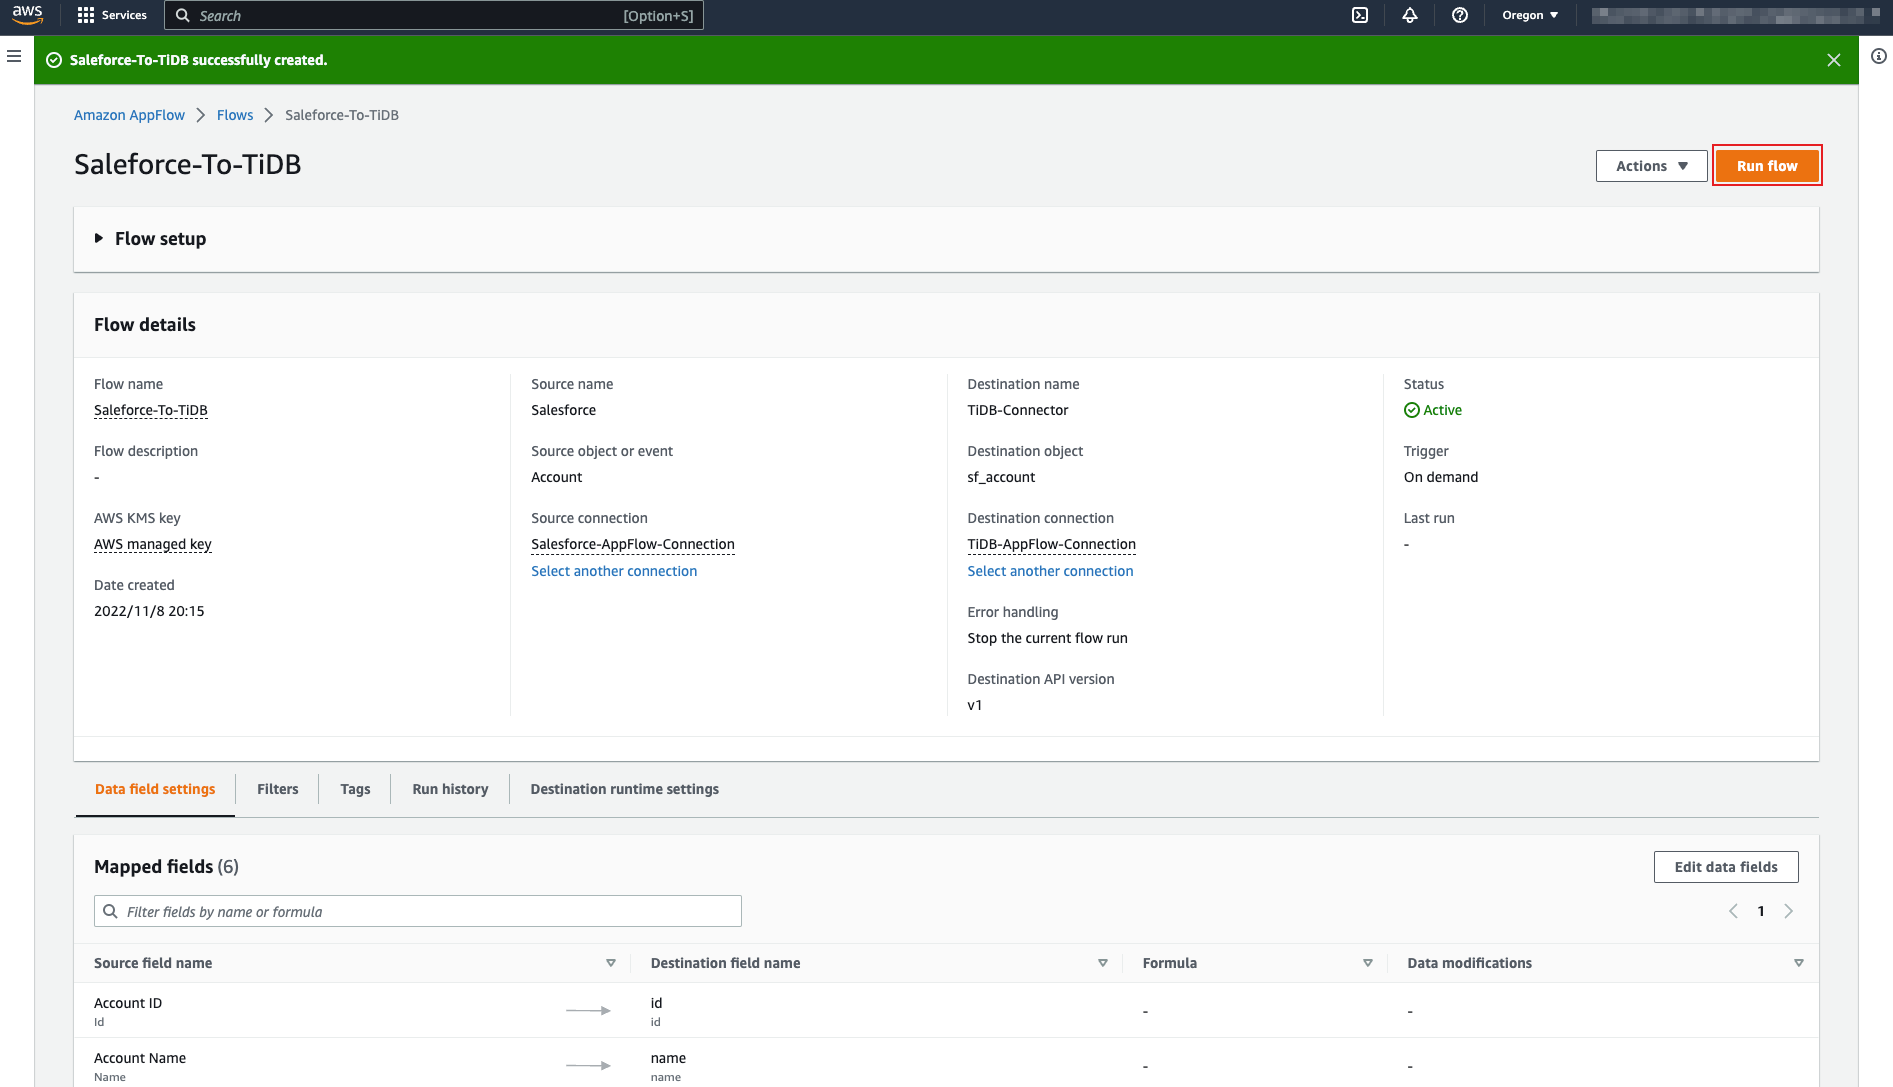Go to next page of mapped fields

pos(1789,911)
